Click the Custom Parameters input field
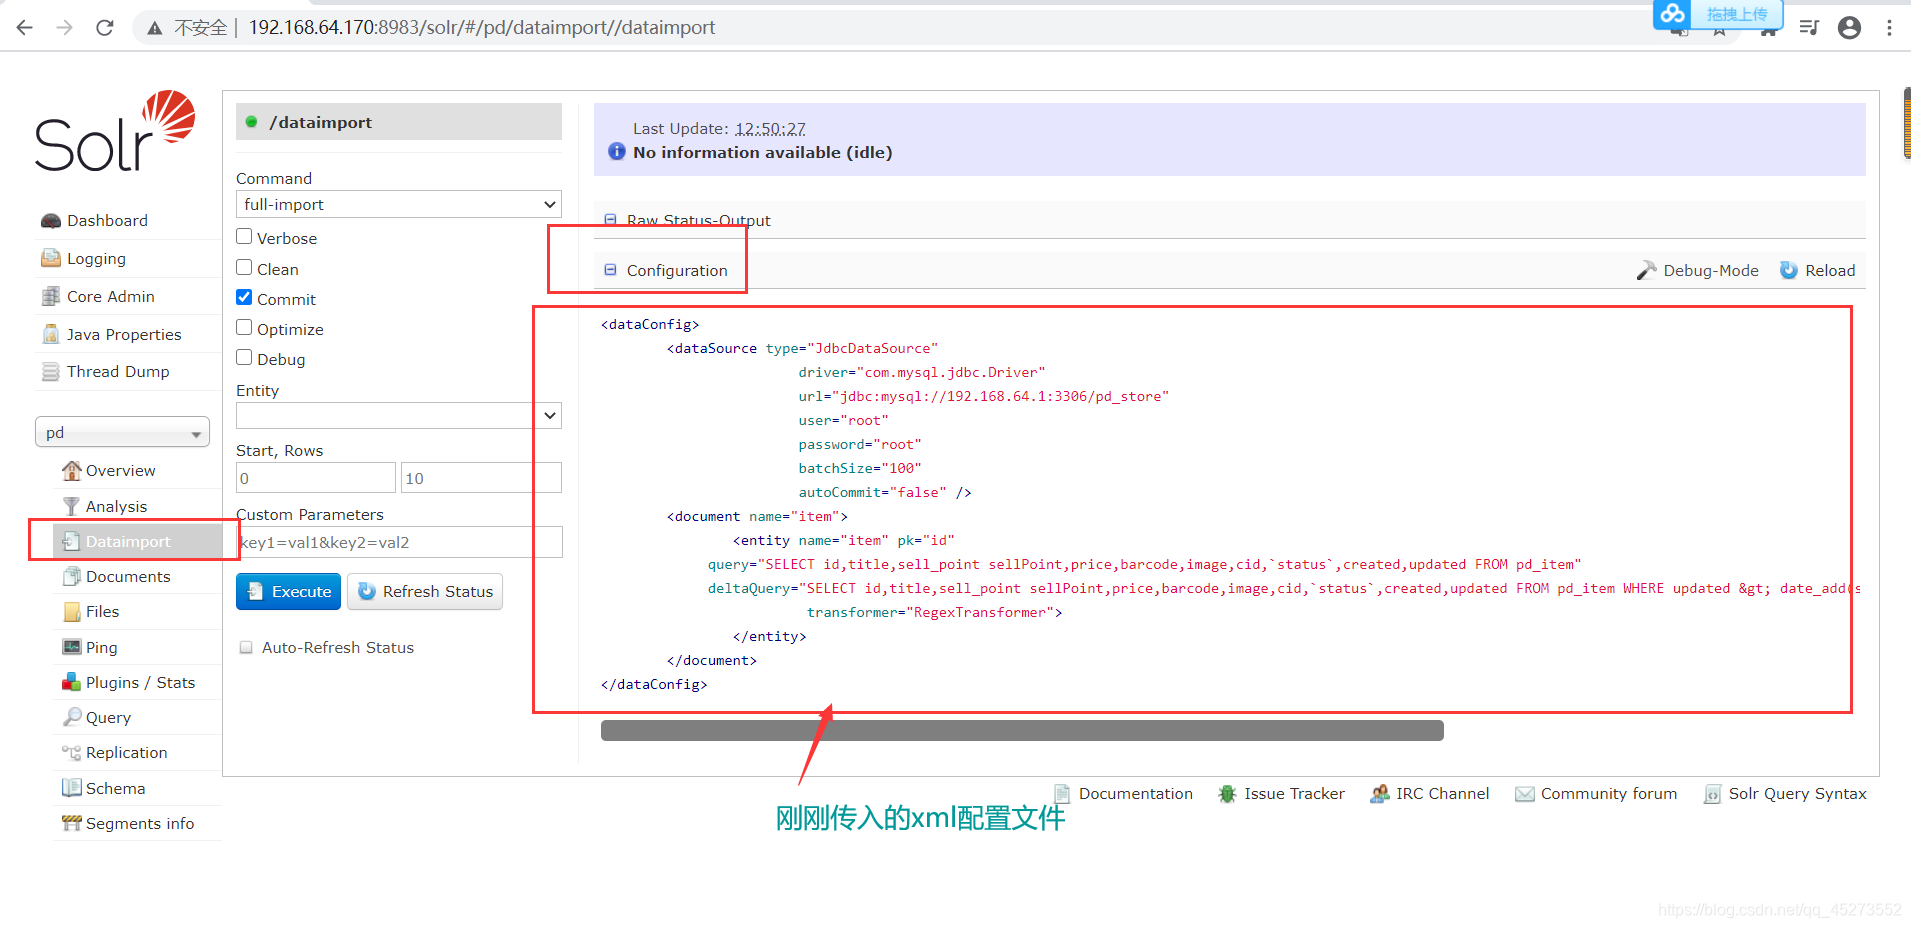 point(398,541)
